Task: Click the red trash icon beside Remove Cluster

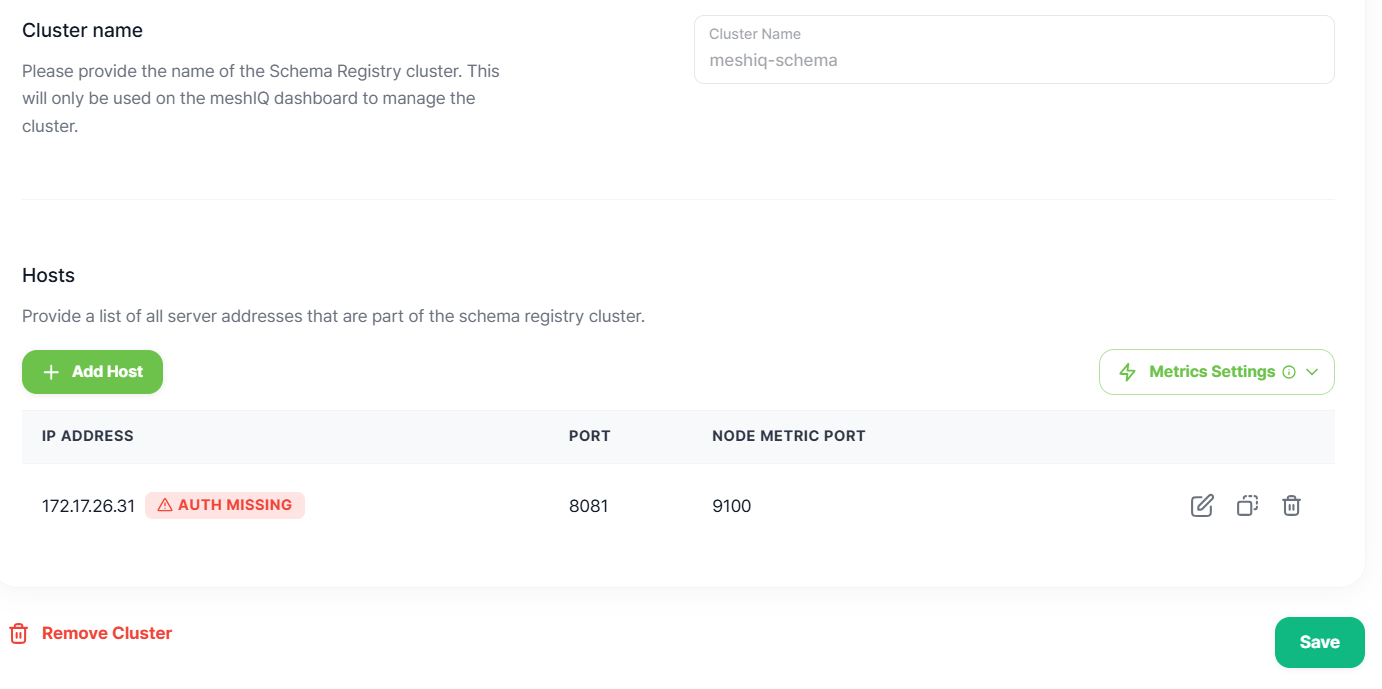Action: [19, 633]
